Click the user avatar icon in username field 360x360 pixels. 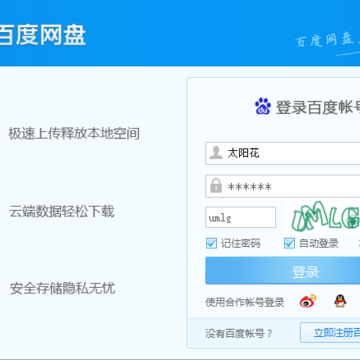pos(216,153)
